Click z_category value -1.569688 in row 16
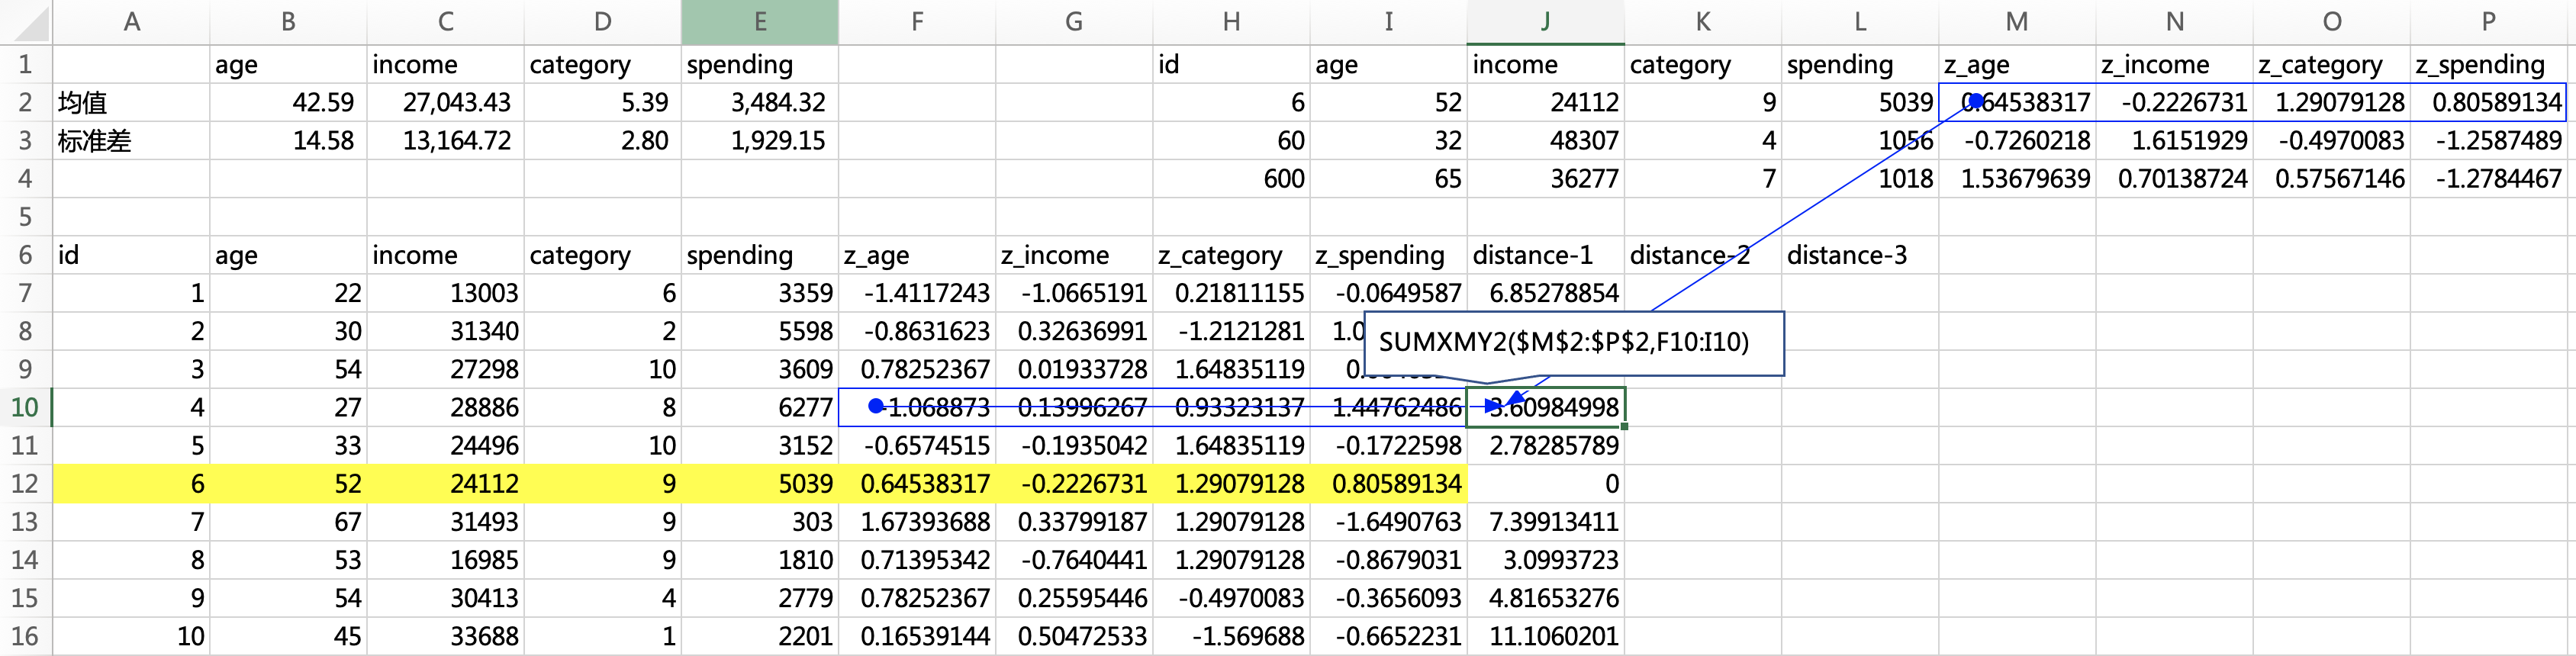This screenshot has height=656, width=2576. (x=1231, y=636)
